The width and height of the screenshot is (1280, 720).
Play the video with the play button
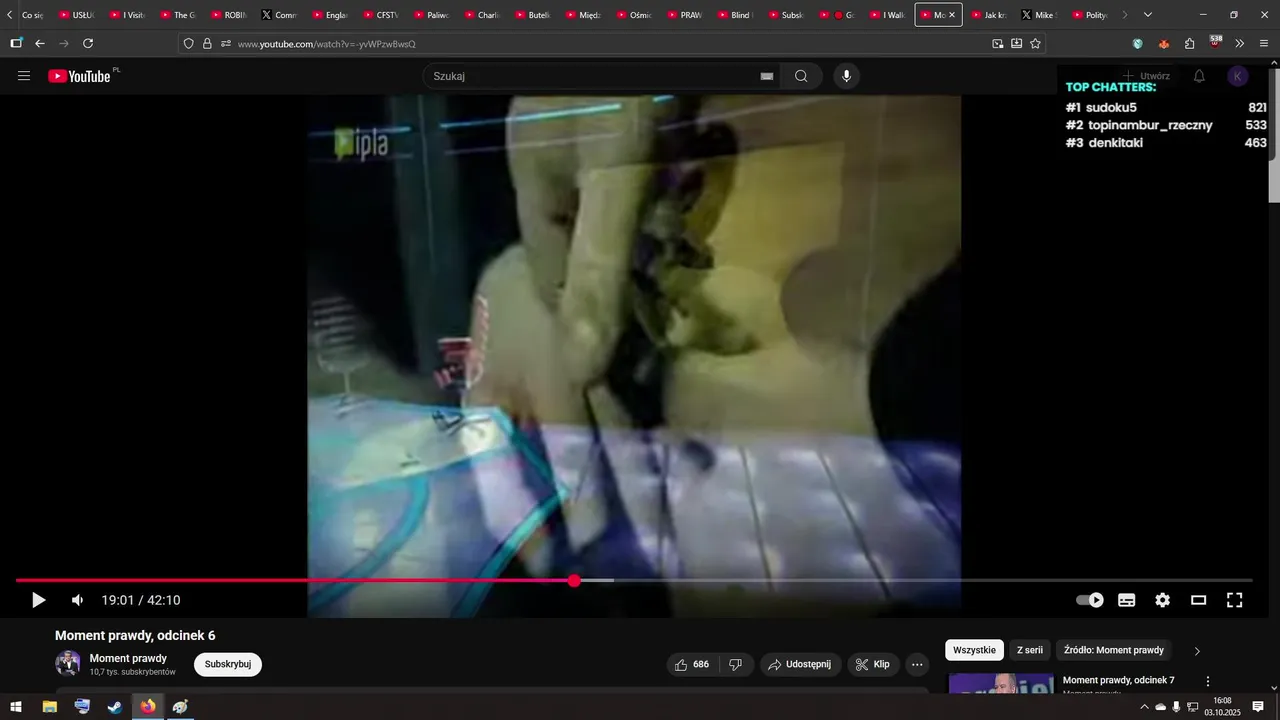(x=38, y=600)
